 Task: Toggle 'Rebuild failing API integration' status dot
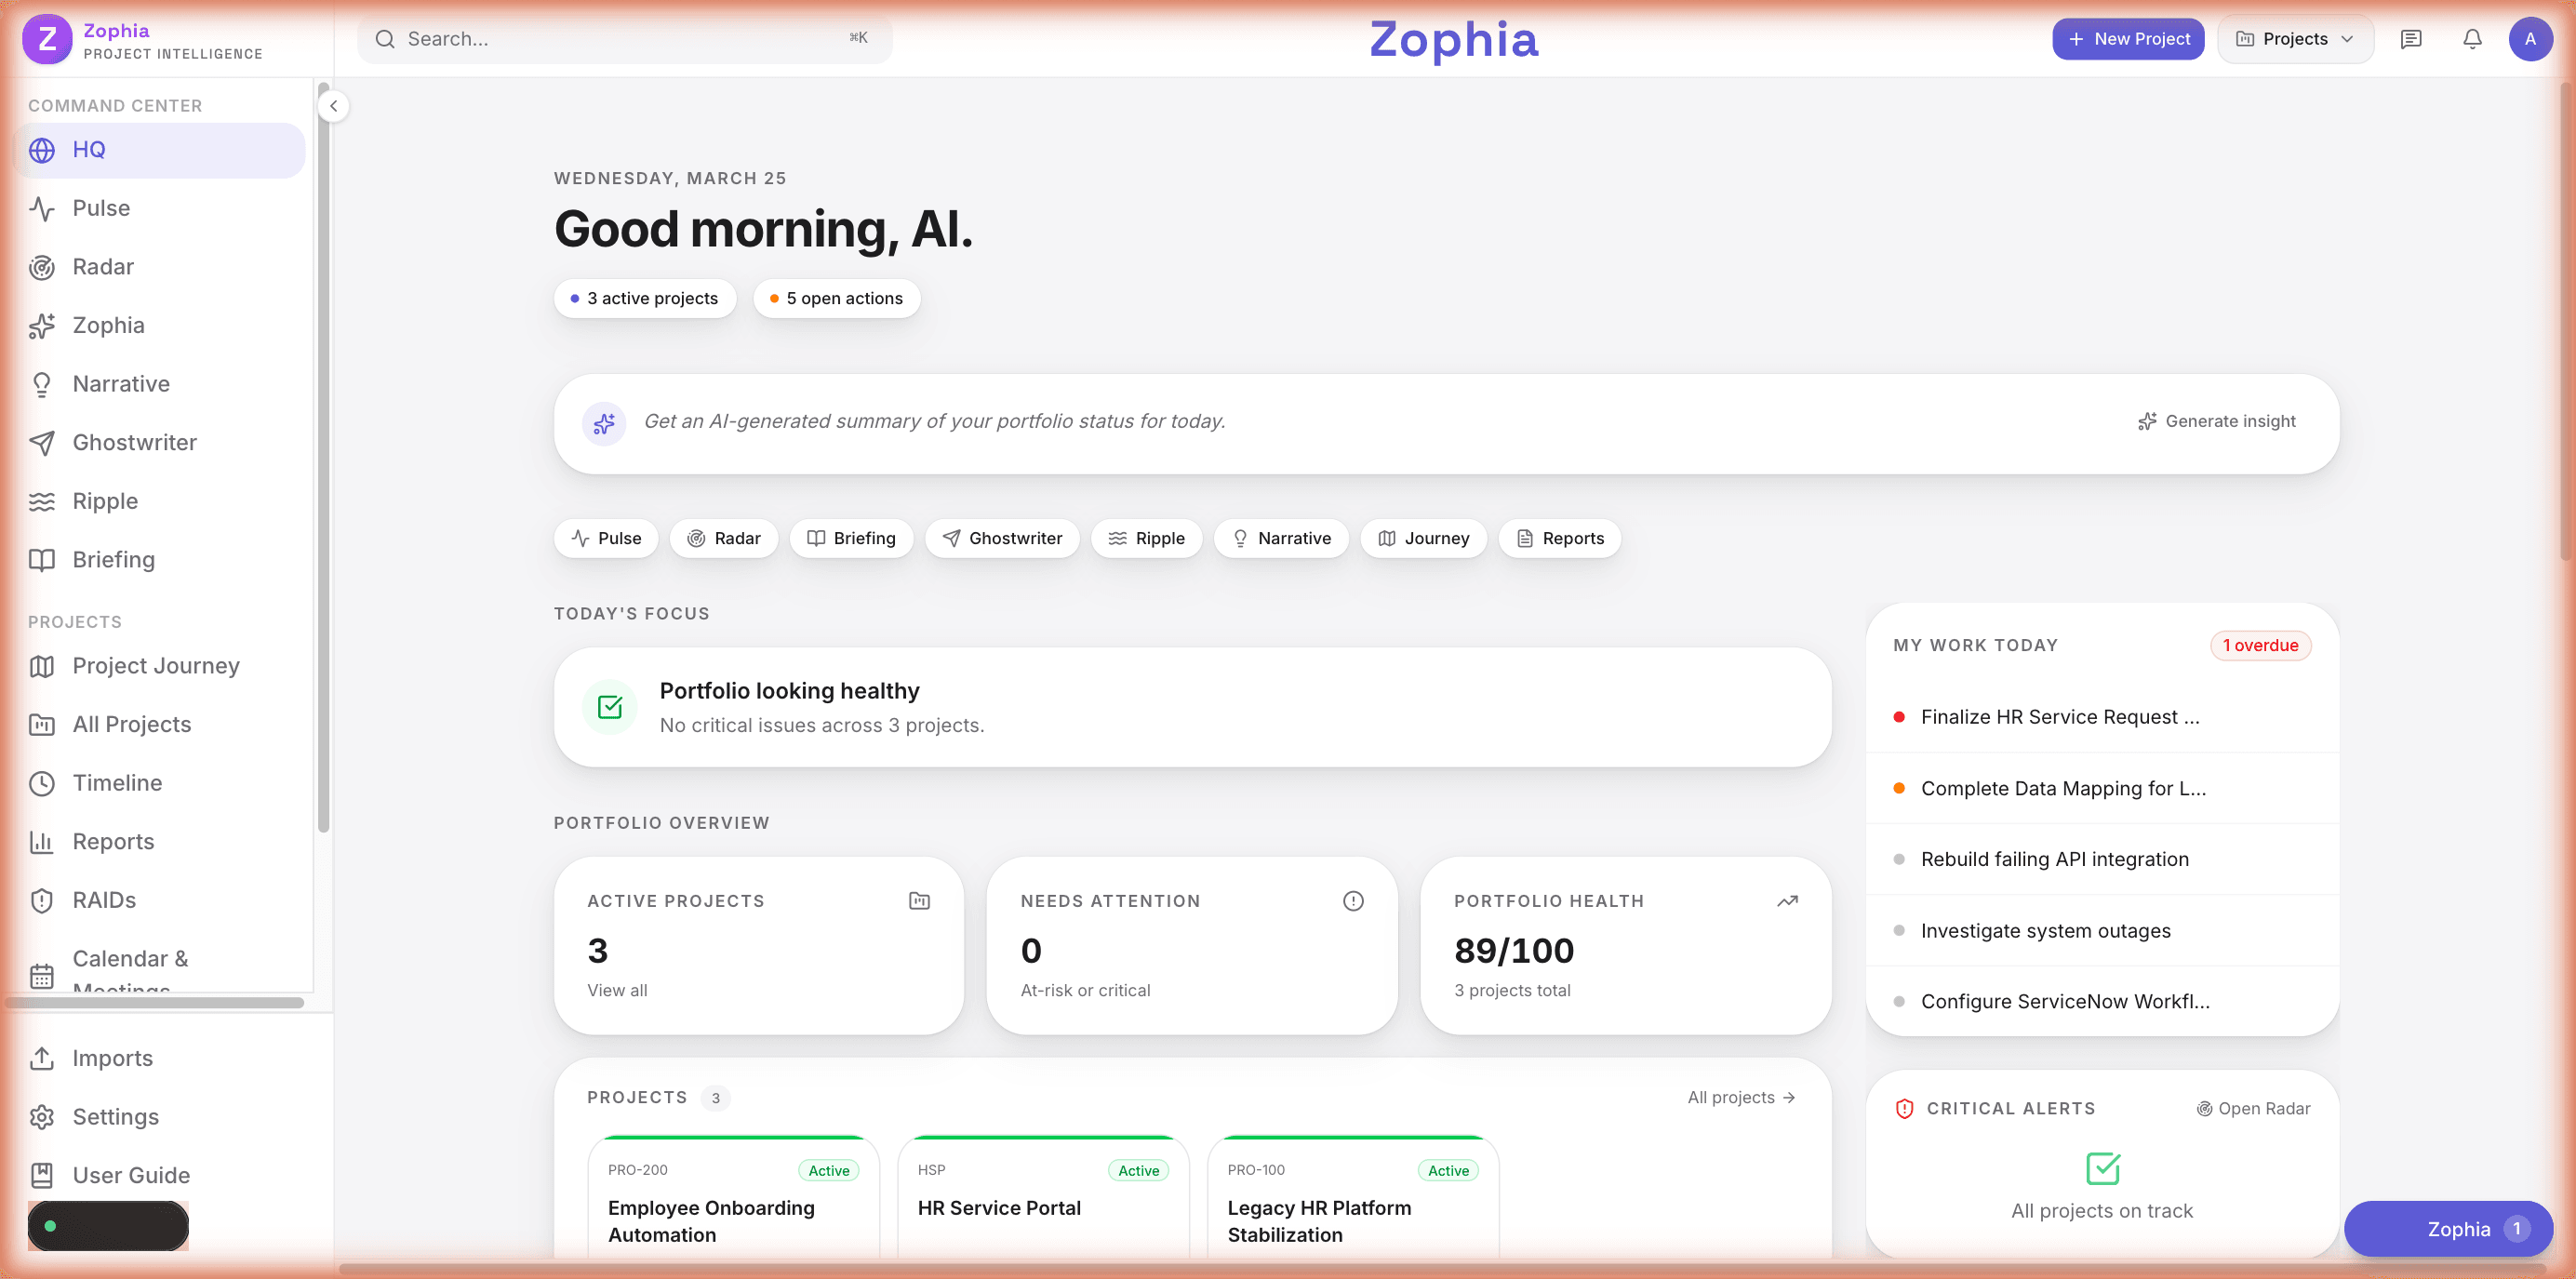[x=1899, y=858]
